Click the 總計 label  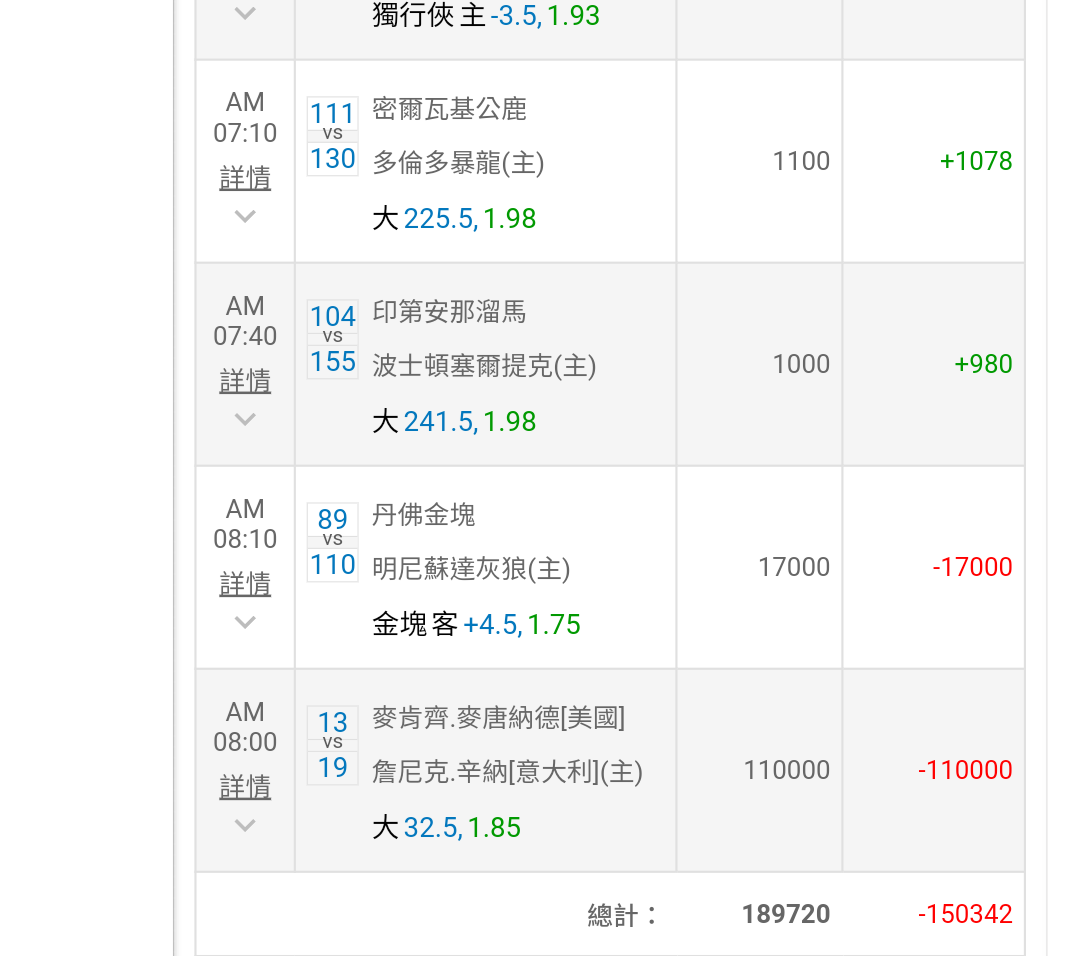click(622, 915)
